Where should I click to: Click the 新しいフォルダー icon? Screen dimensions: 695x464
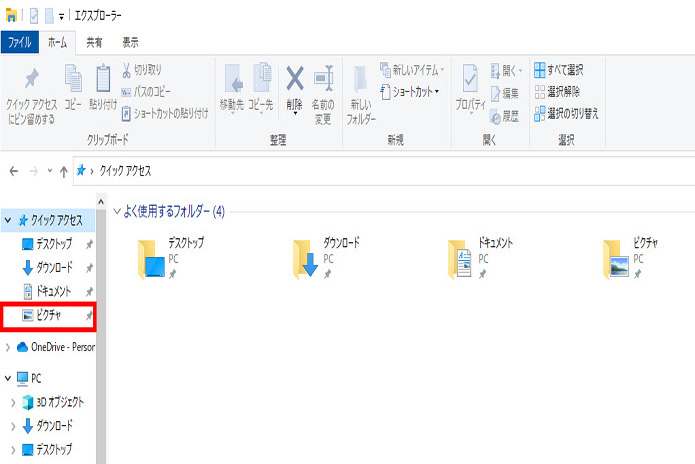pyautogui.click(x=360, y=82)
